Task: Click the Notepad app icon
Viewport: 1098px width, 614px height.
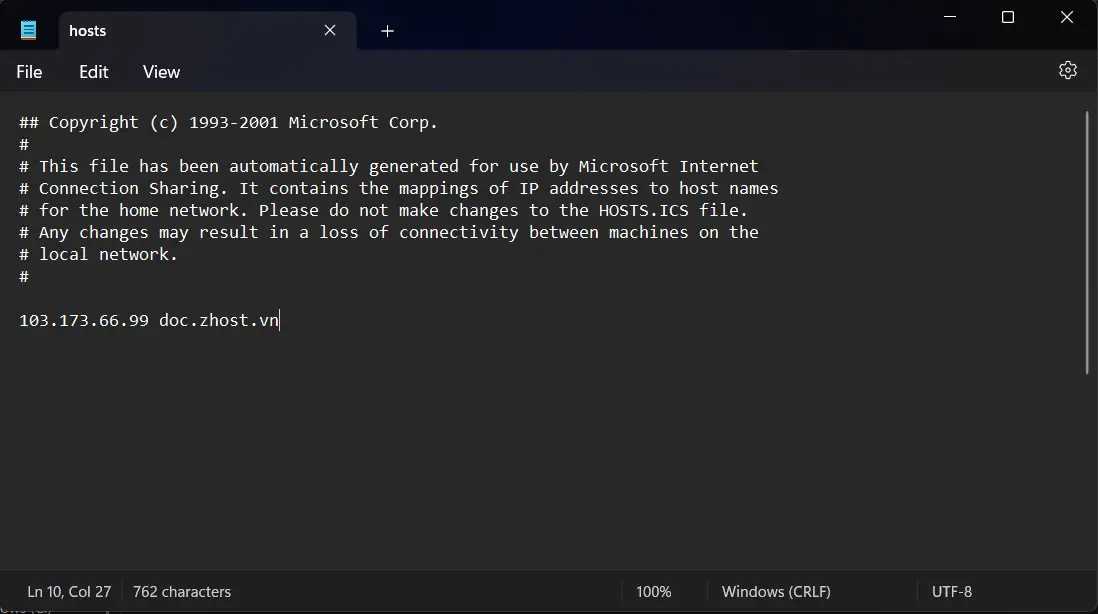Action: 29,30
